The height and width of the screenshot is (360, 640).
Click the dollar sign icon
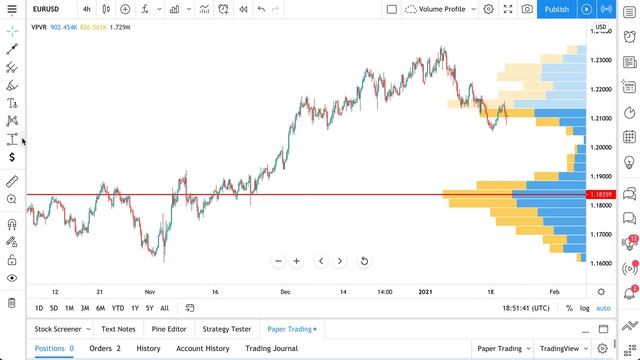[12, 157]
